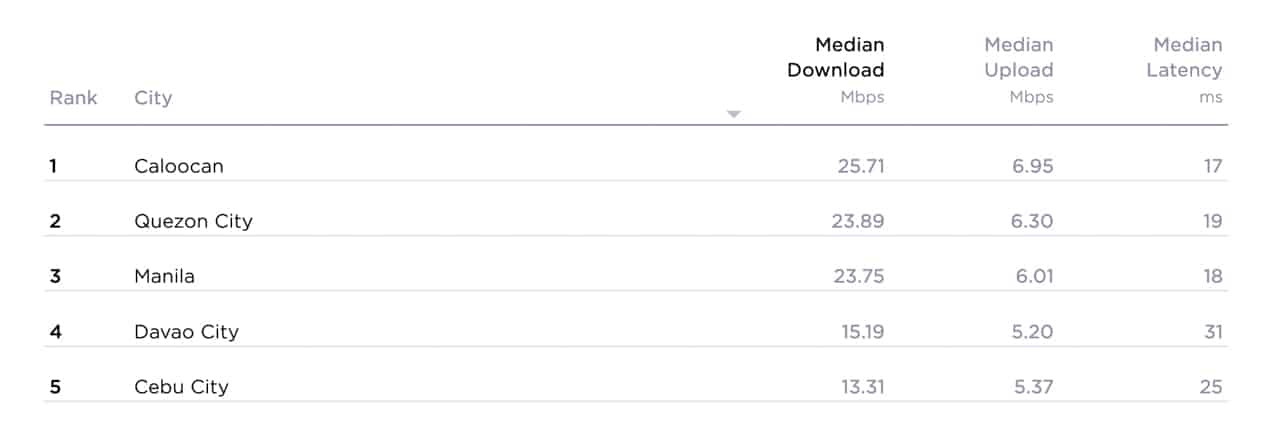Select the Cebu City entry
Viewport: 1280px width, 439px height.
(x=181, y=386)
